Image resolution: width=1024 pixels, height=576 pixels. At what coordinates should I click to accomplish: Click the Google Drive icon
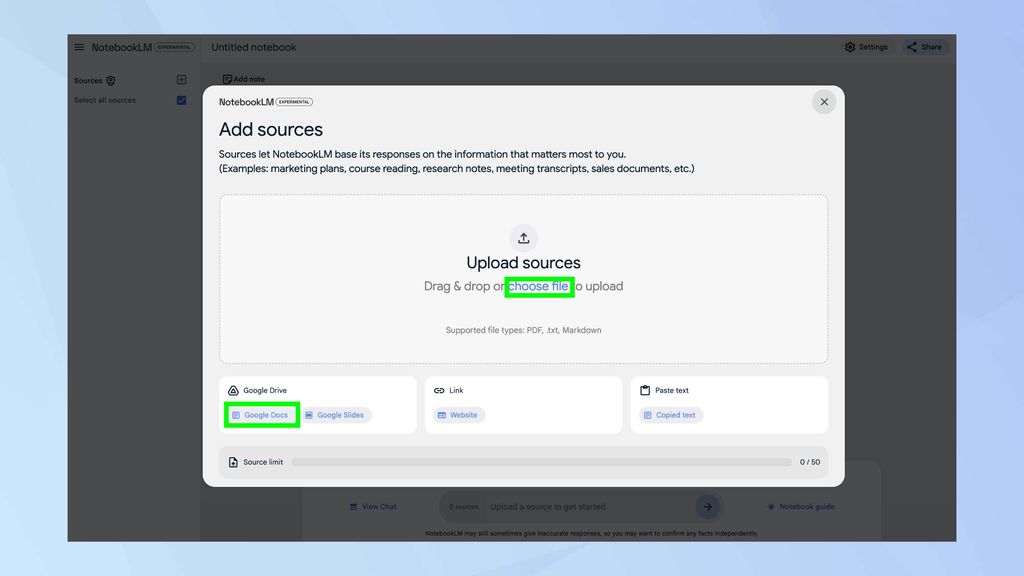click(232, 390)
